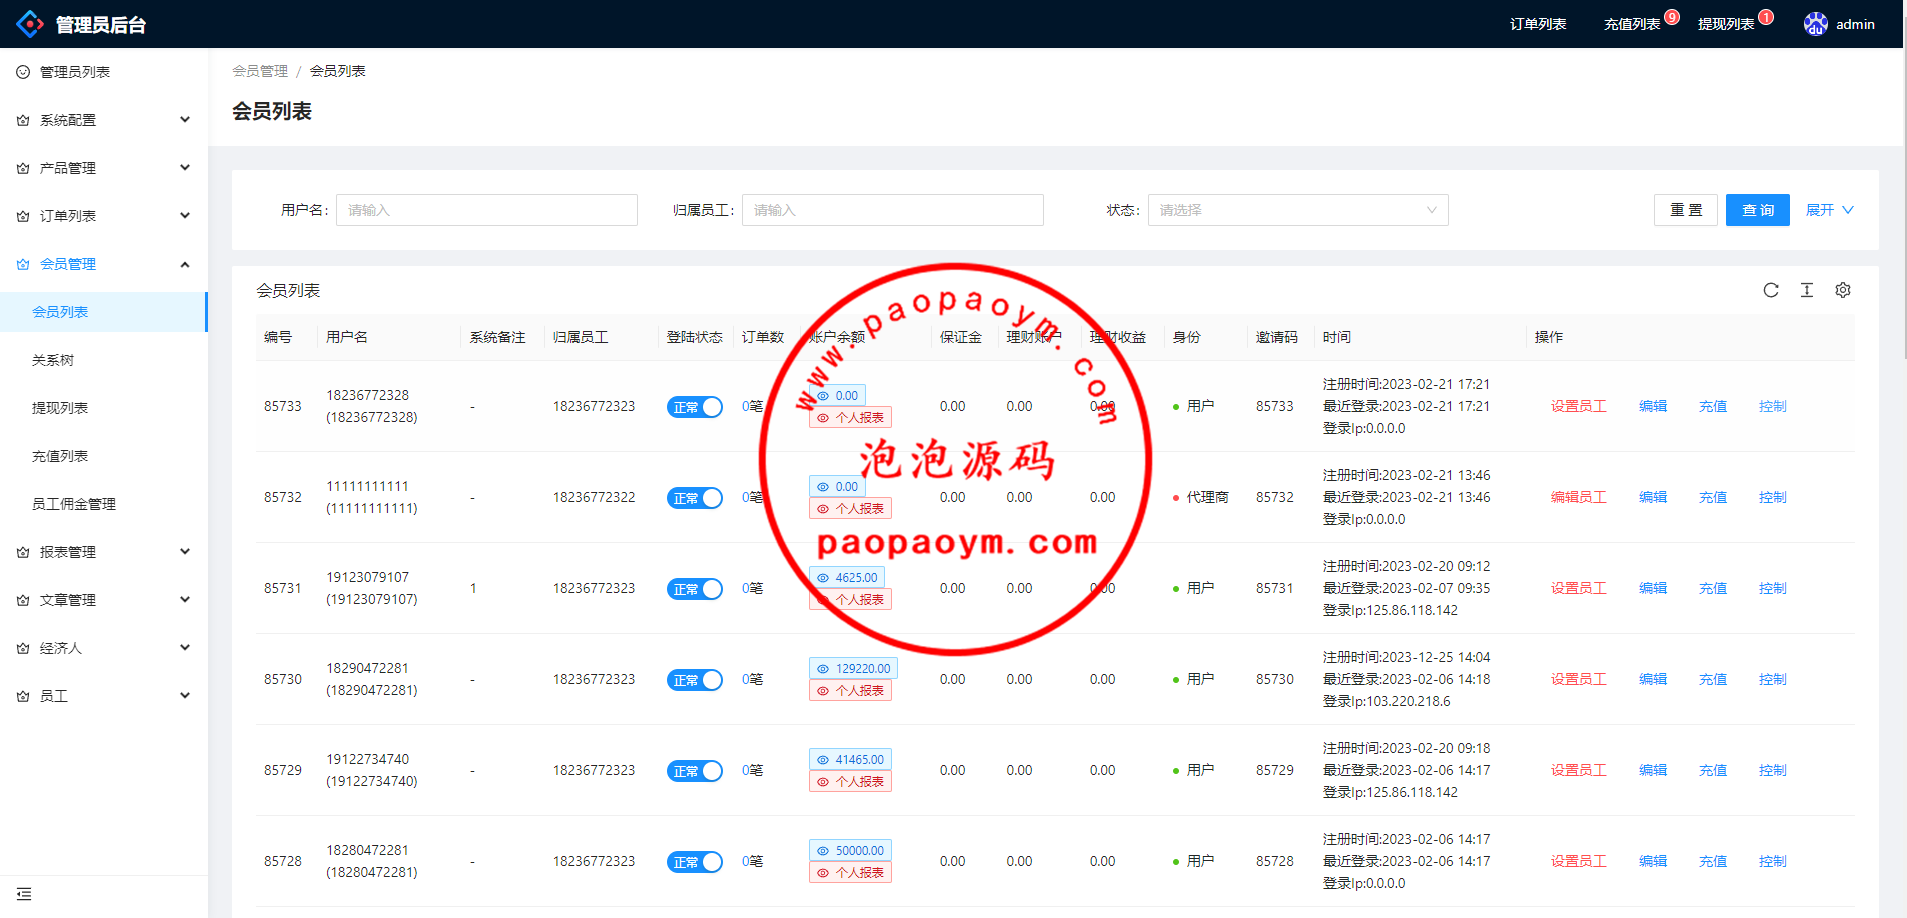Click the 用户名 input field
Image resolution: width=1907 pixels, height=918 pixels.
[x=487, y=210]
